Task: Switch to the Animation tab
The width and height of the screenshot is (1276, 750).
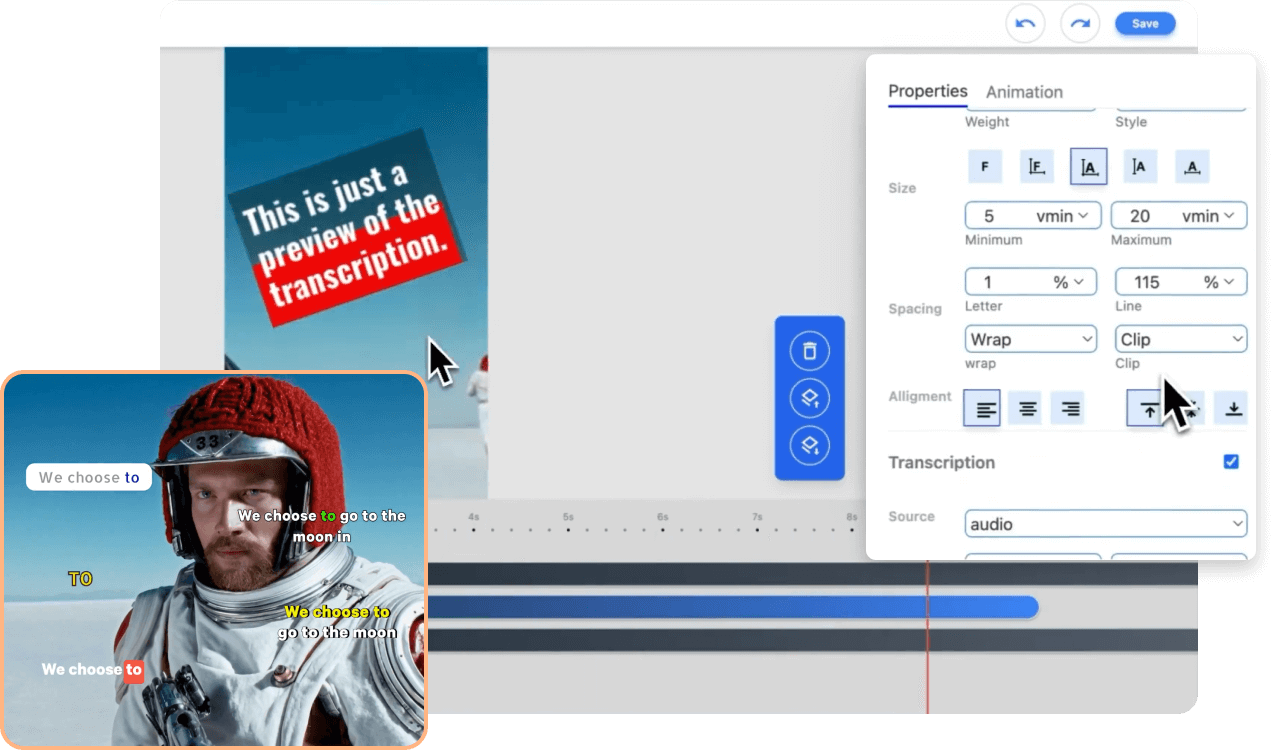Action: click(x=1024, y=92)
